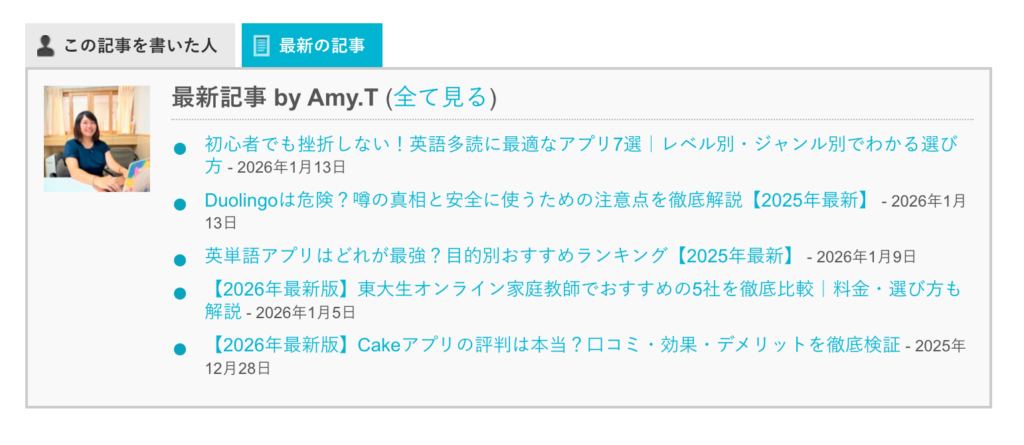
Task: Click the bullet next to the Cake article
Action: point(180,350)
